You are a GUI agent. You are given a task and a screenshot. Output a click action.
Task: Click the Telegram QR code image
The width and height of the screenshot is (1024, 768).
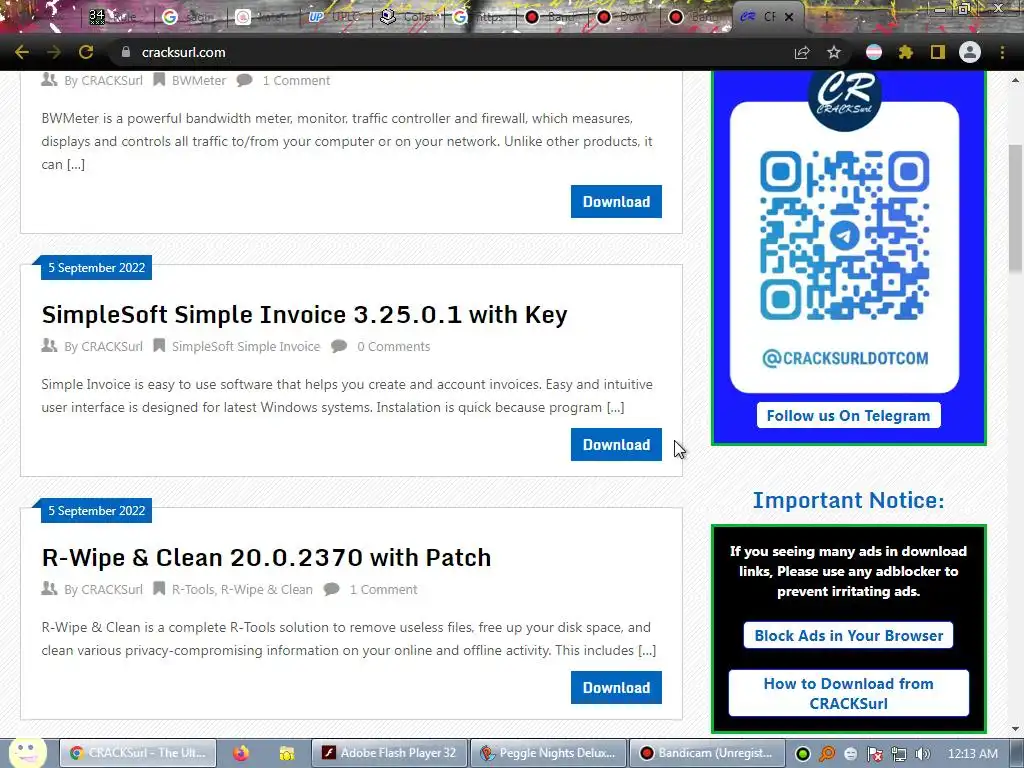pyautogui.click(x=844, y=236)
